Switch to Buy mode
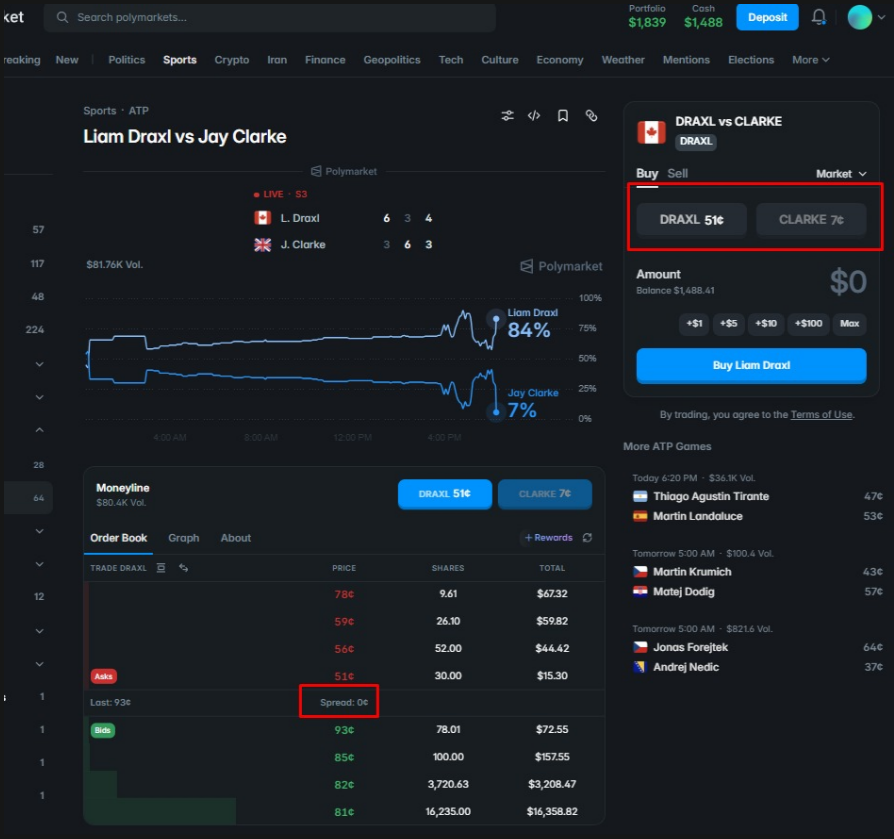Screen dimensions: 894x839 click(647, 173)
